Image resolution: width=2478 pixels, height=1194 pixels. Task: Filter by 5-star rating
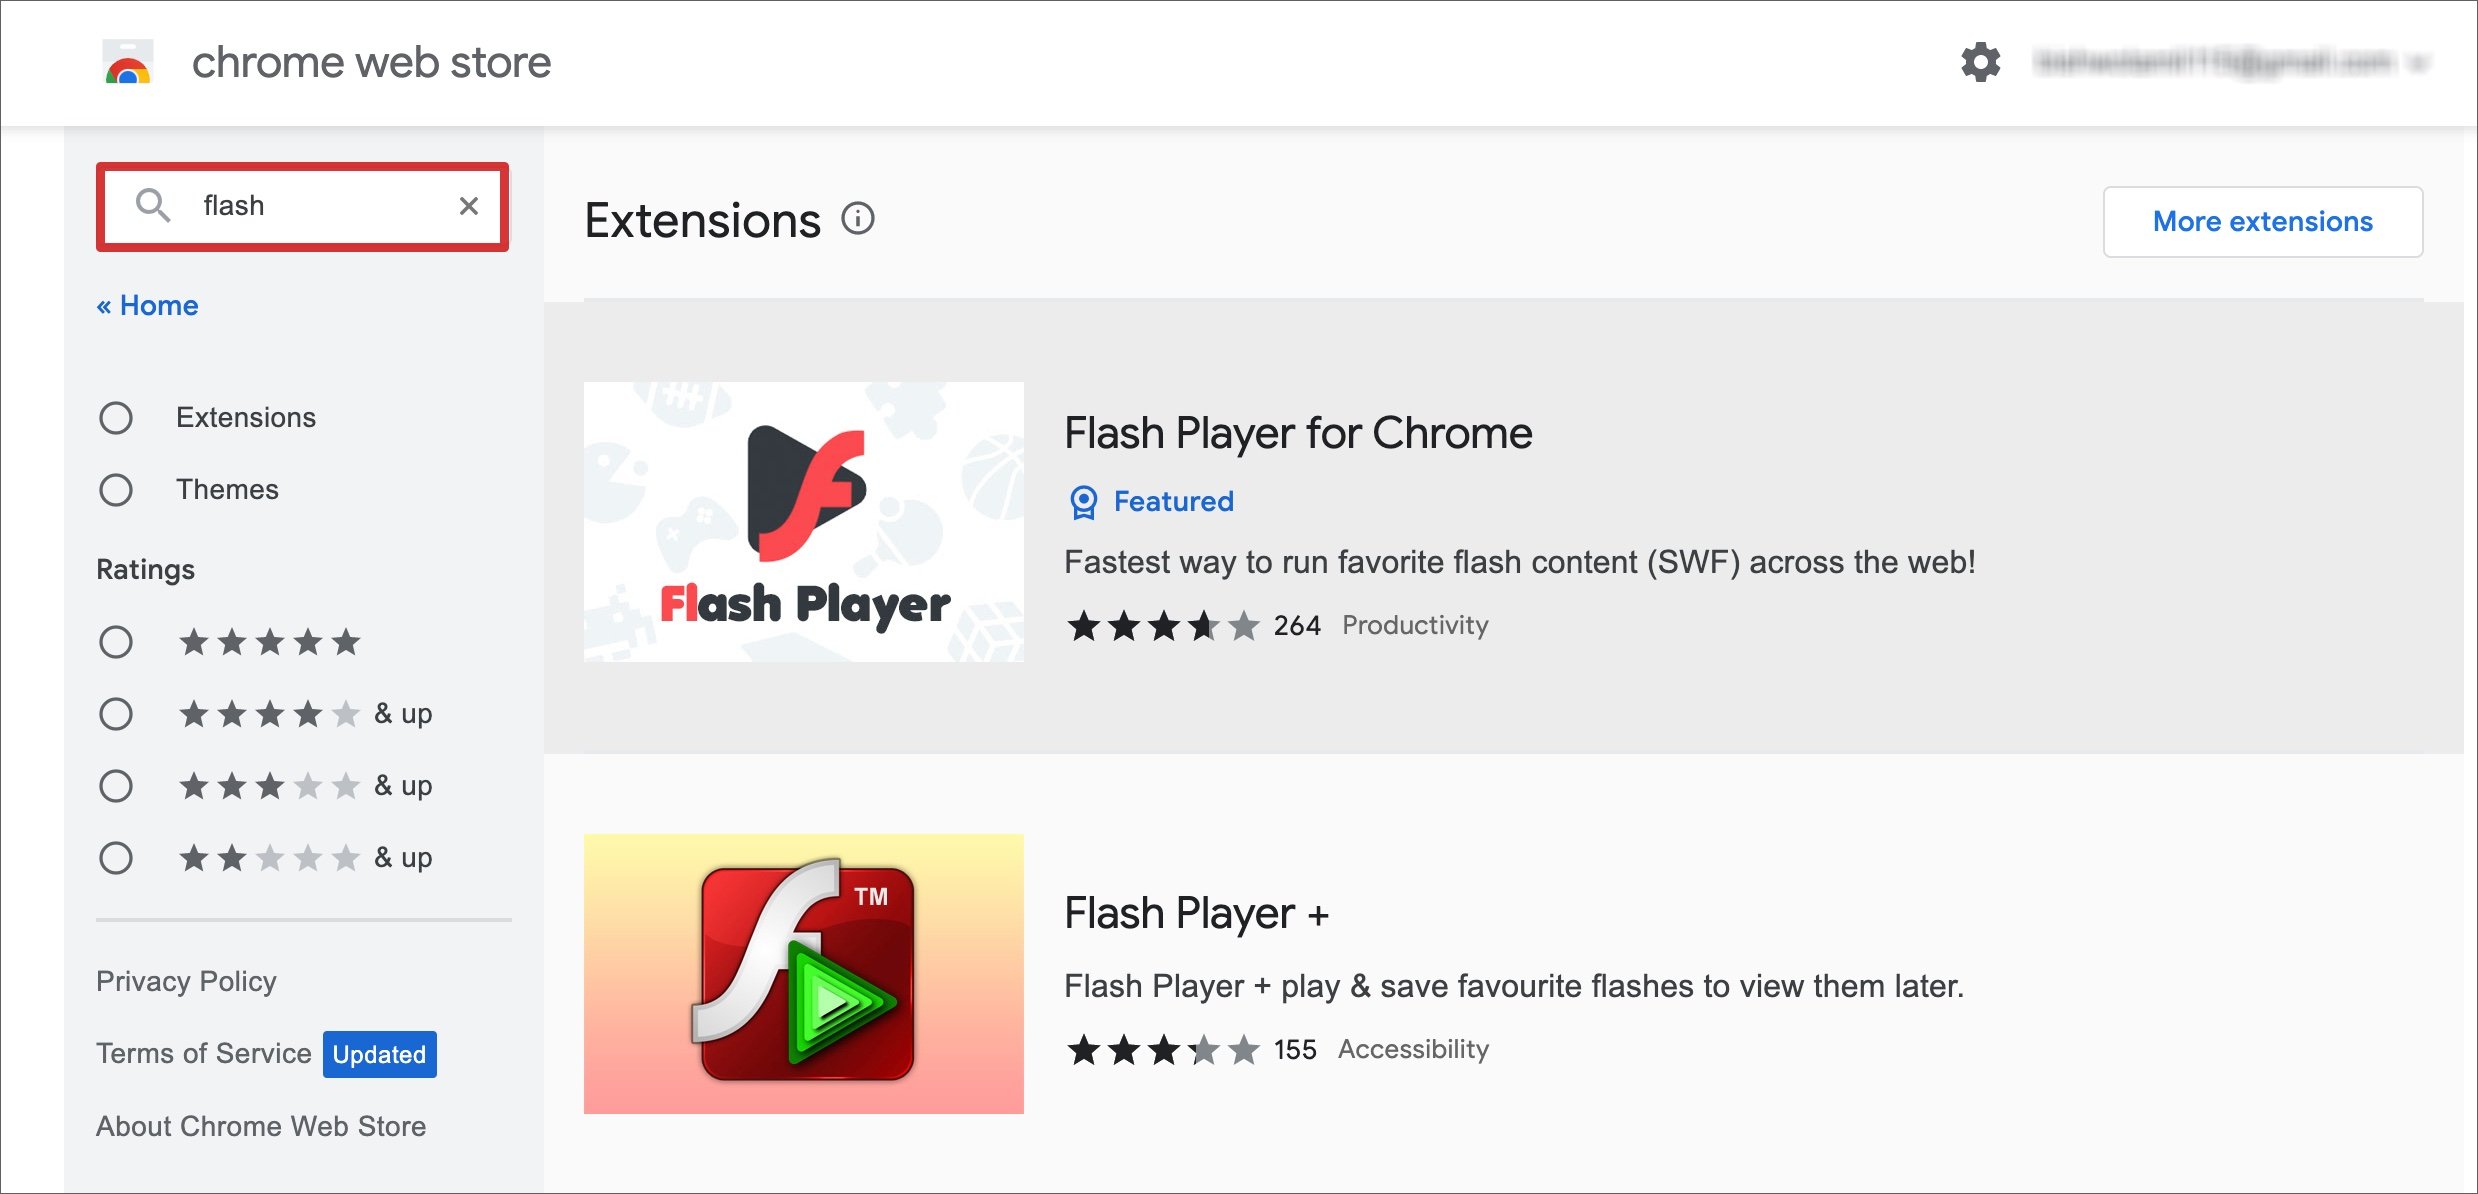[116, 642]
